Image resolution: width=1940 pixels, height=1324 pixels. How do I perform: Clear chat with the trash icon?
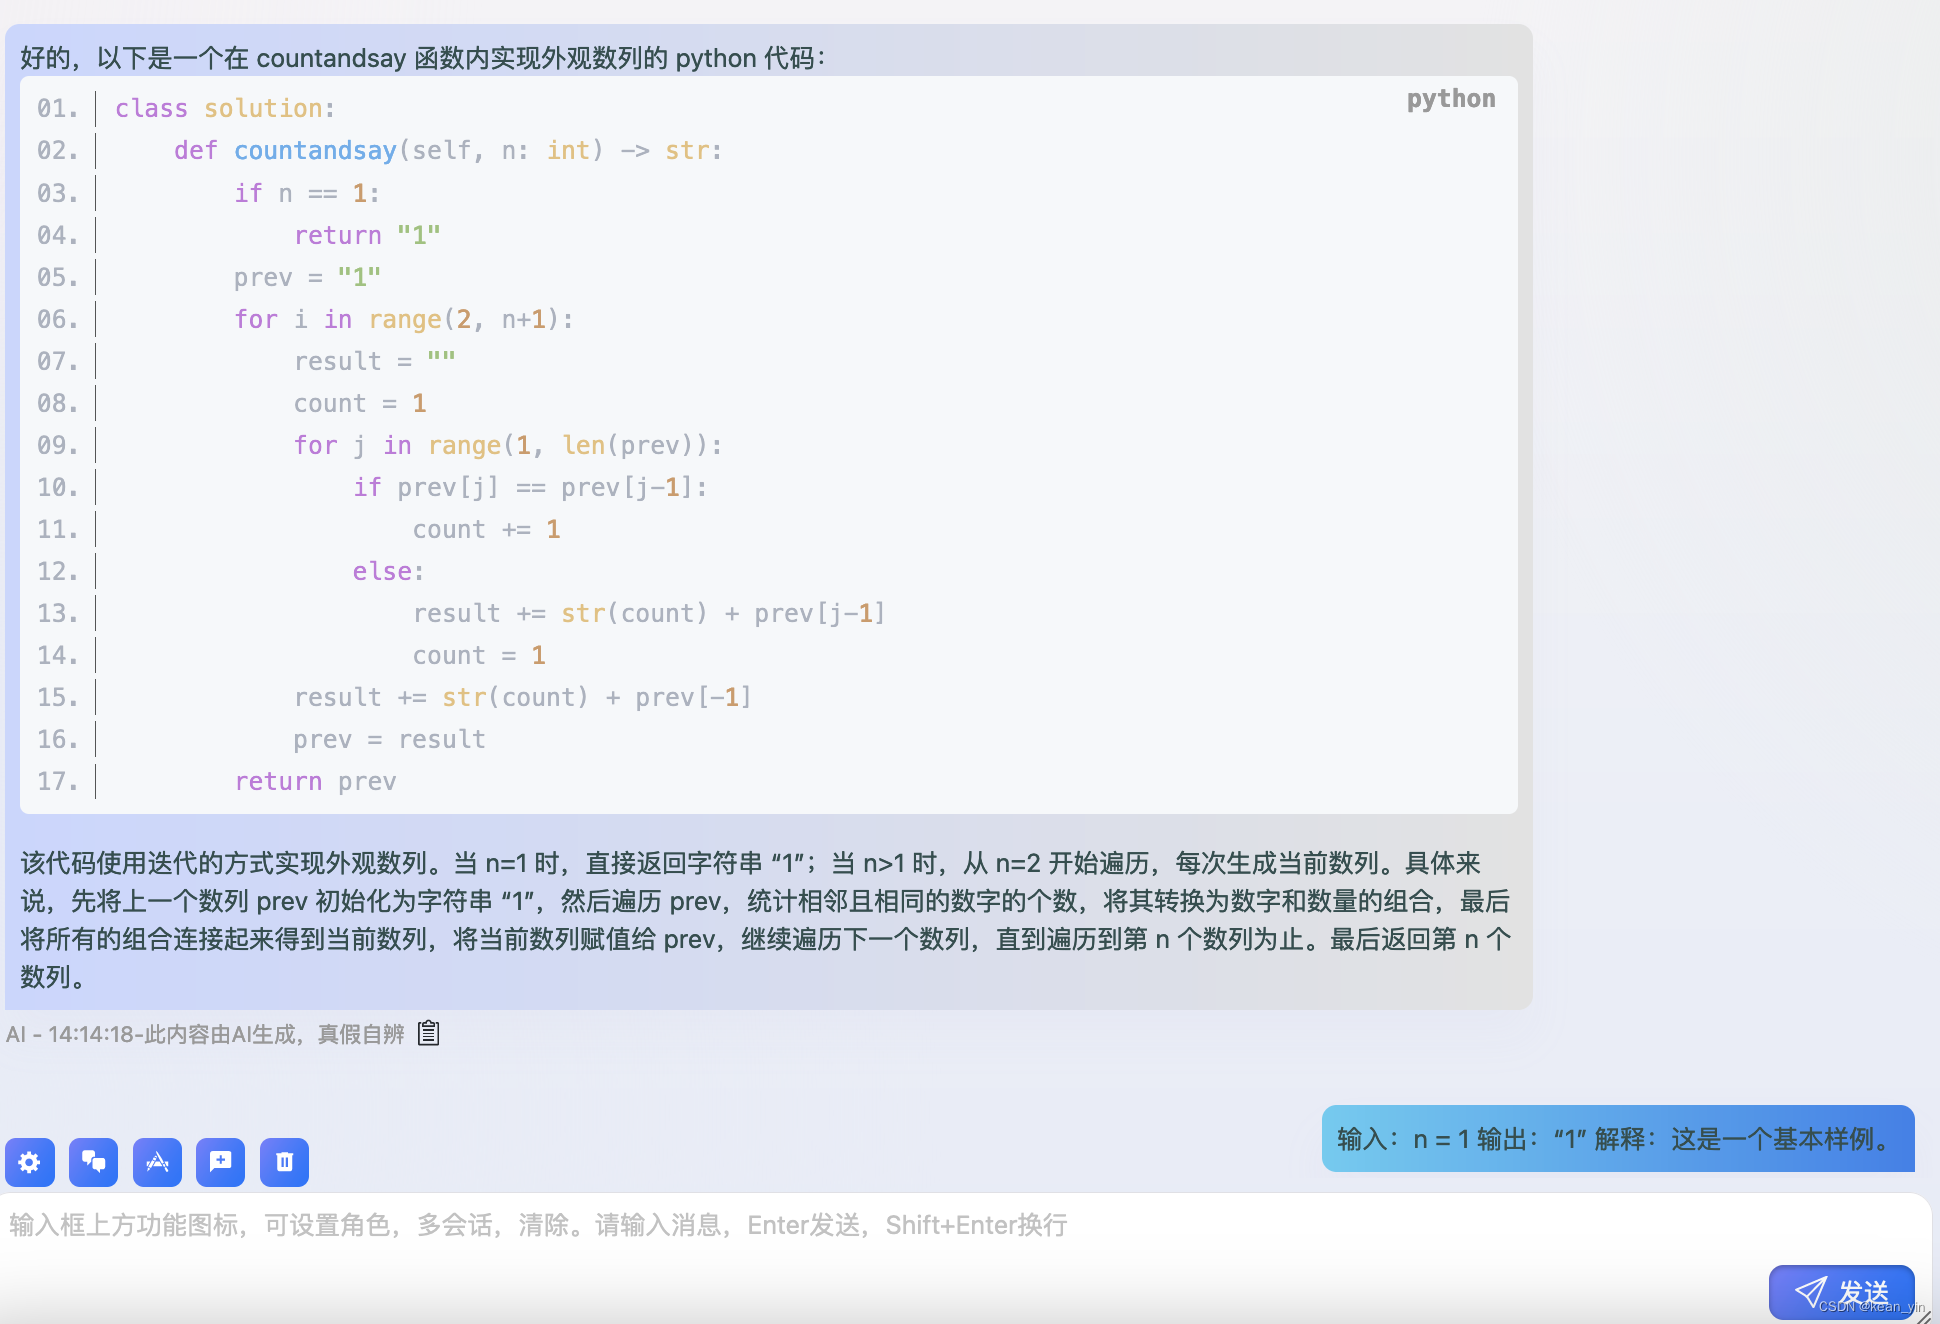coord(284,1162)
